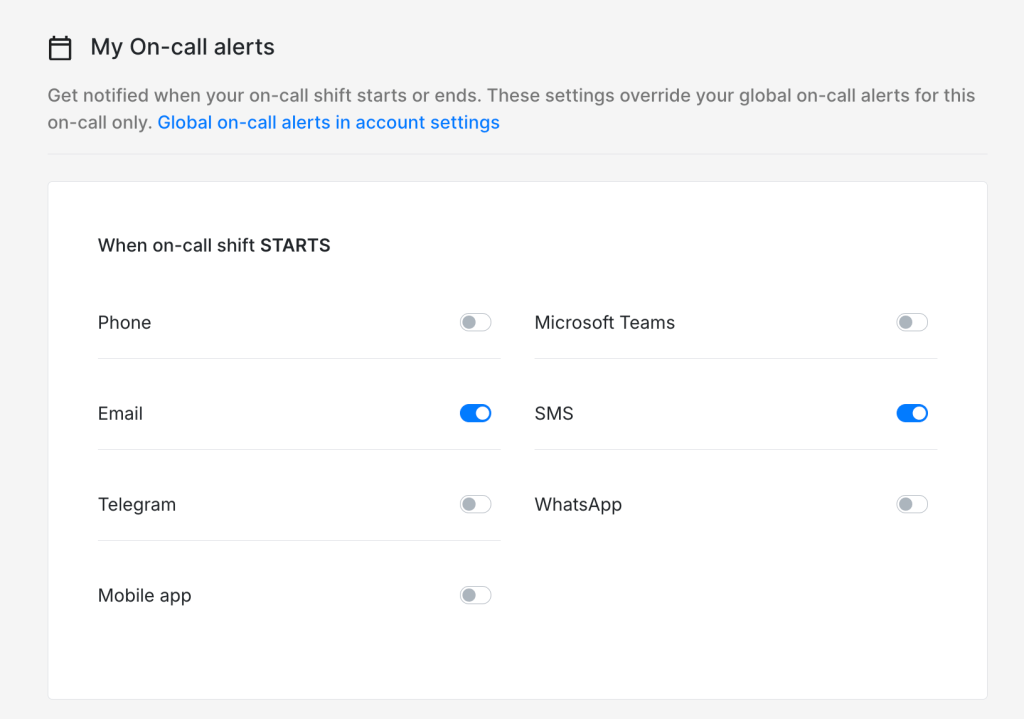
Task: Enable the Microsoft Teams toggle
Action: 912,322
